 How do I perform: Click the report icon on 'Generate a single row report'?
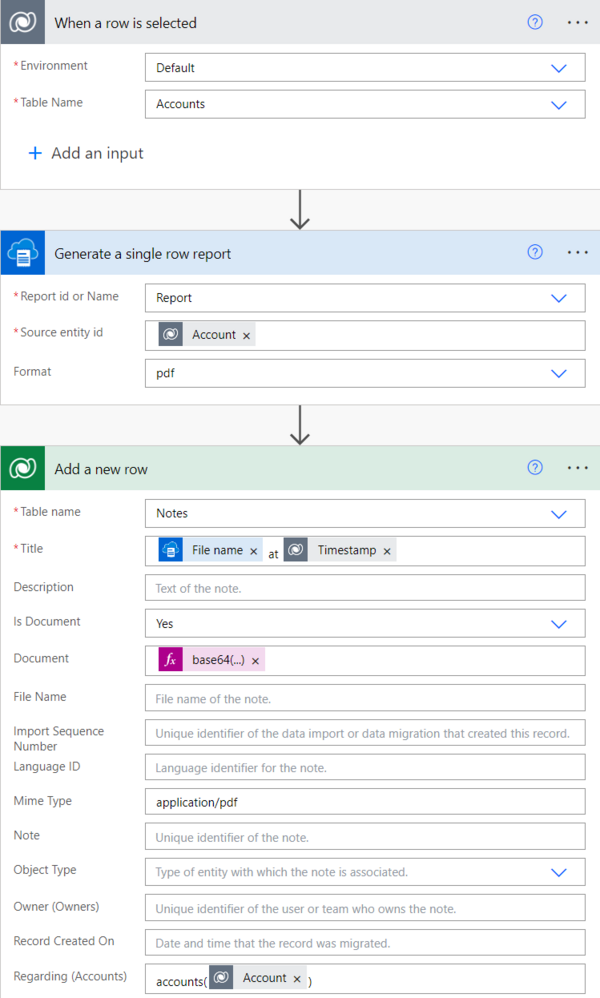[x=22, y=252]
